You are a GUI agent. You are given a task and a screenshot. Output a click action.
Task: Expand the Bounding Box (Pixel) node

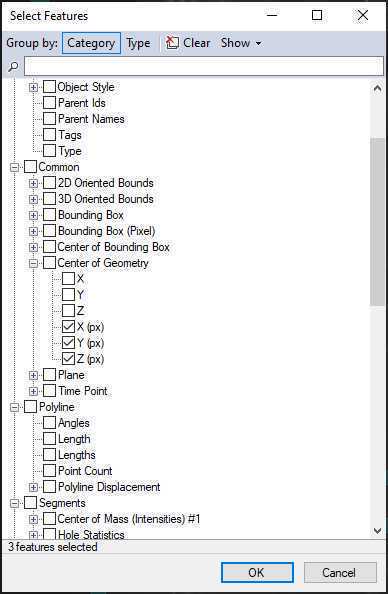[33, 231]
